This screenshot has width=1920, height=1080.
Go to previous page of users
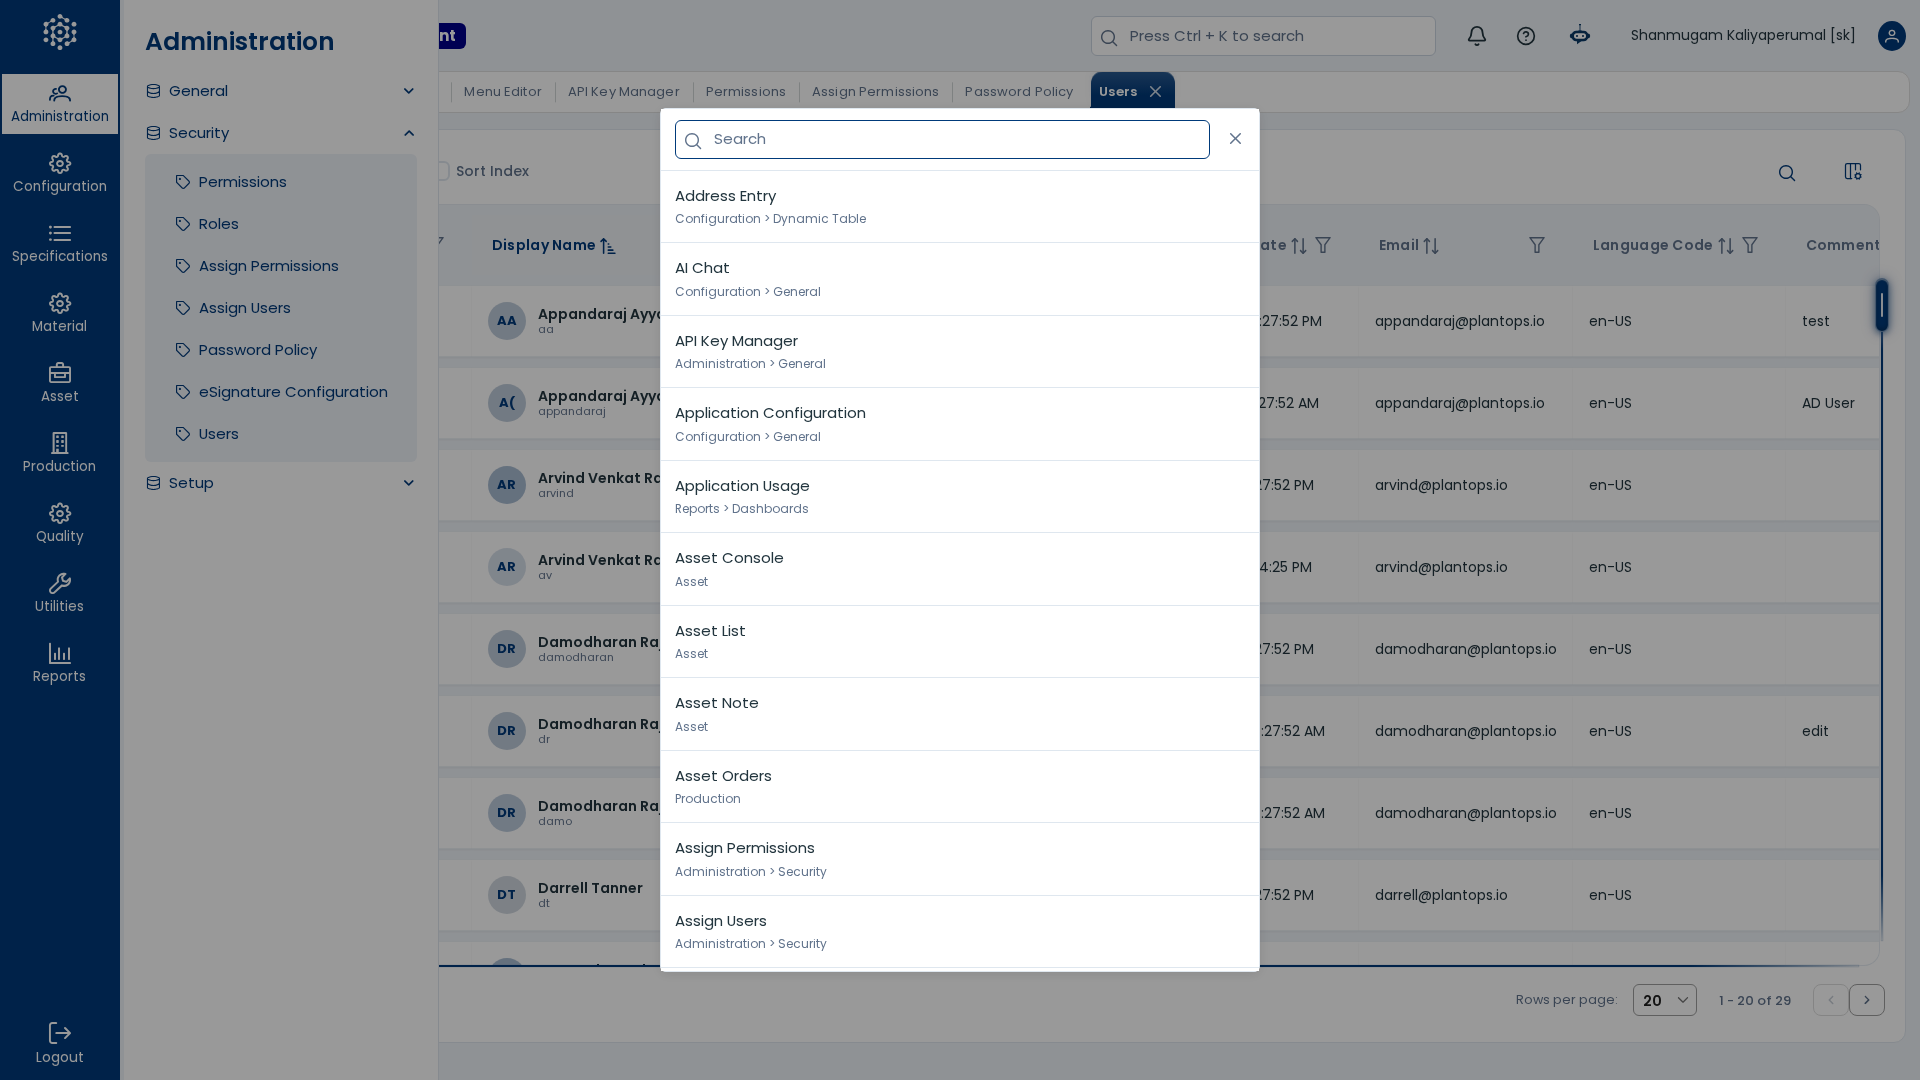coord(1831,1000)
